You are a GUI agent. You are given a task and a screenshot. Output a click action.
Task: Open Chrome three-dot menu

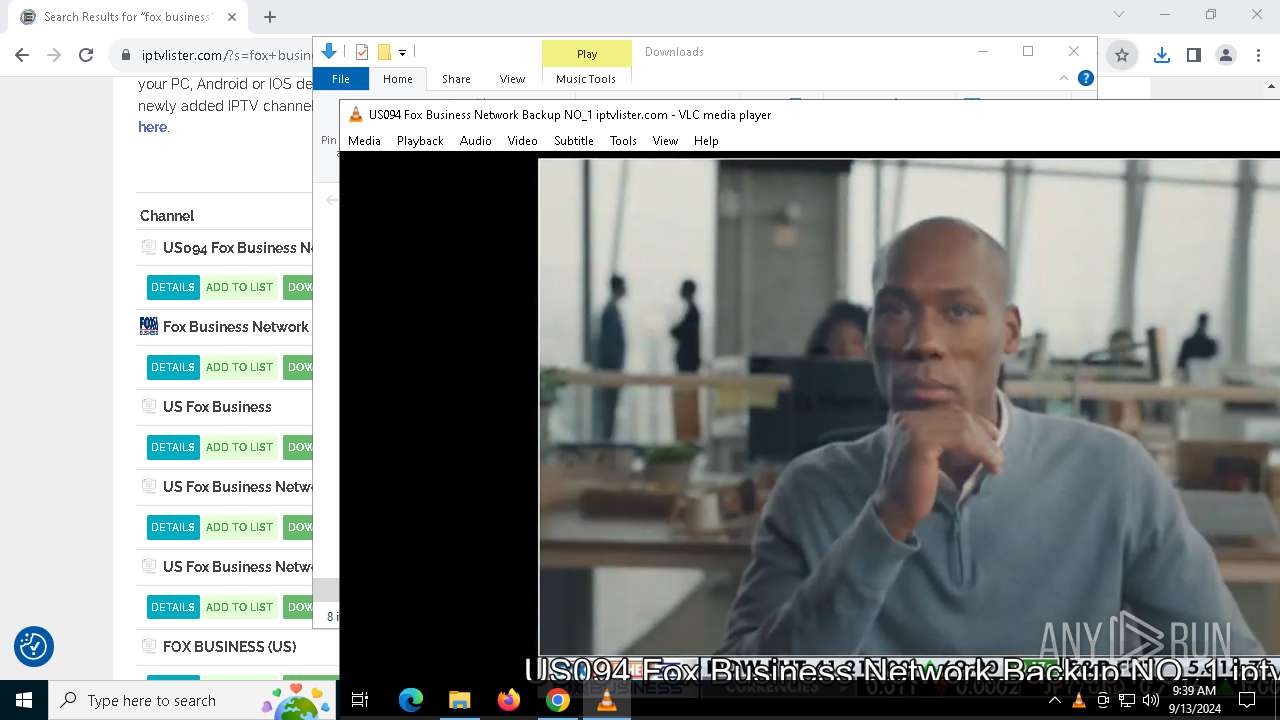click(1257, 56)
